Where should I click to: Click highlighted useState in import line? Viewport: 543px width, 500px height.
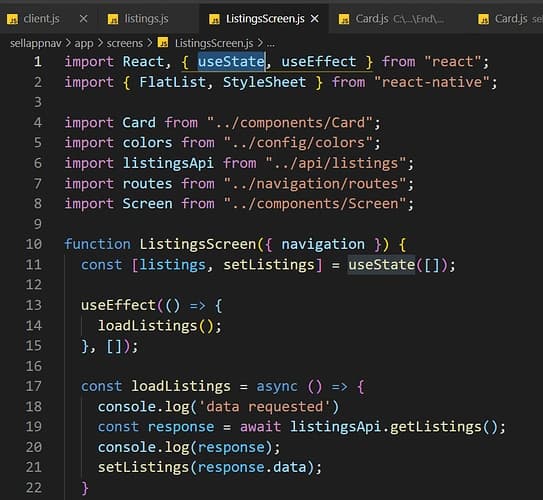click(x=231, y=62)
